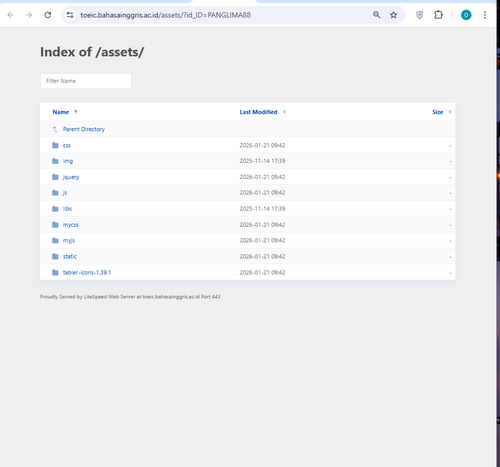Open the mycss folder link
This screenshot has width=500, height=467.
[x=71, y=225]
